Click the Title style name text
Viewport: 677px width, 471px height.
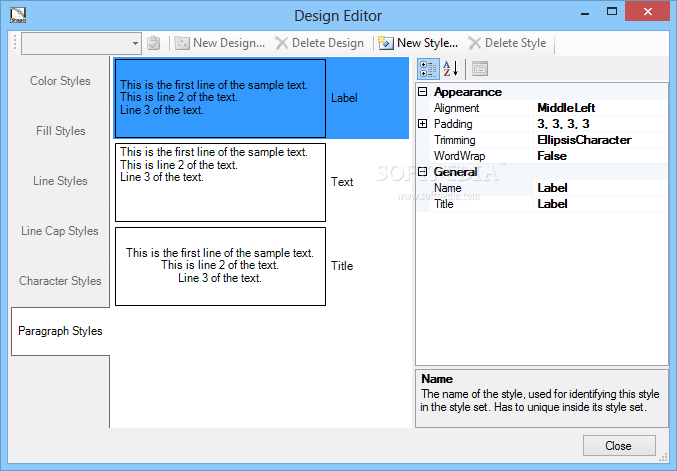342,266
